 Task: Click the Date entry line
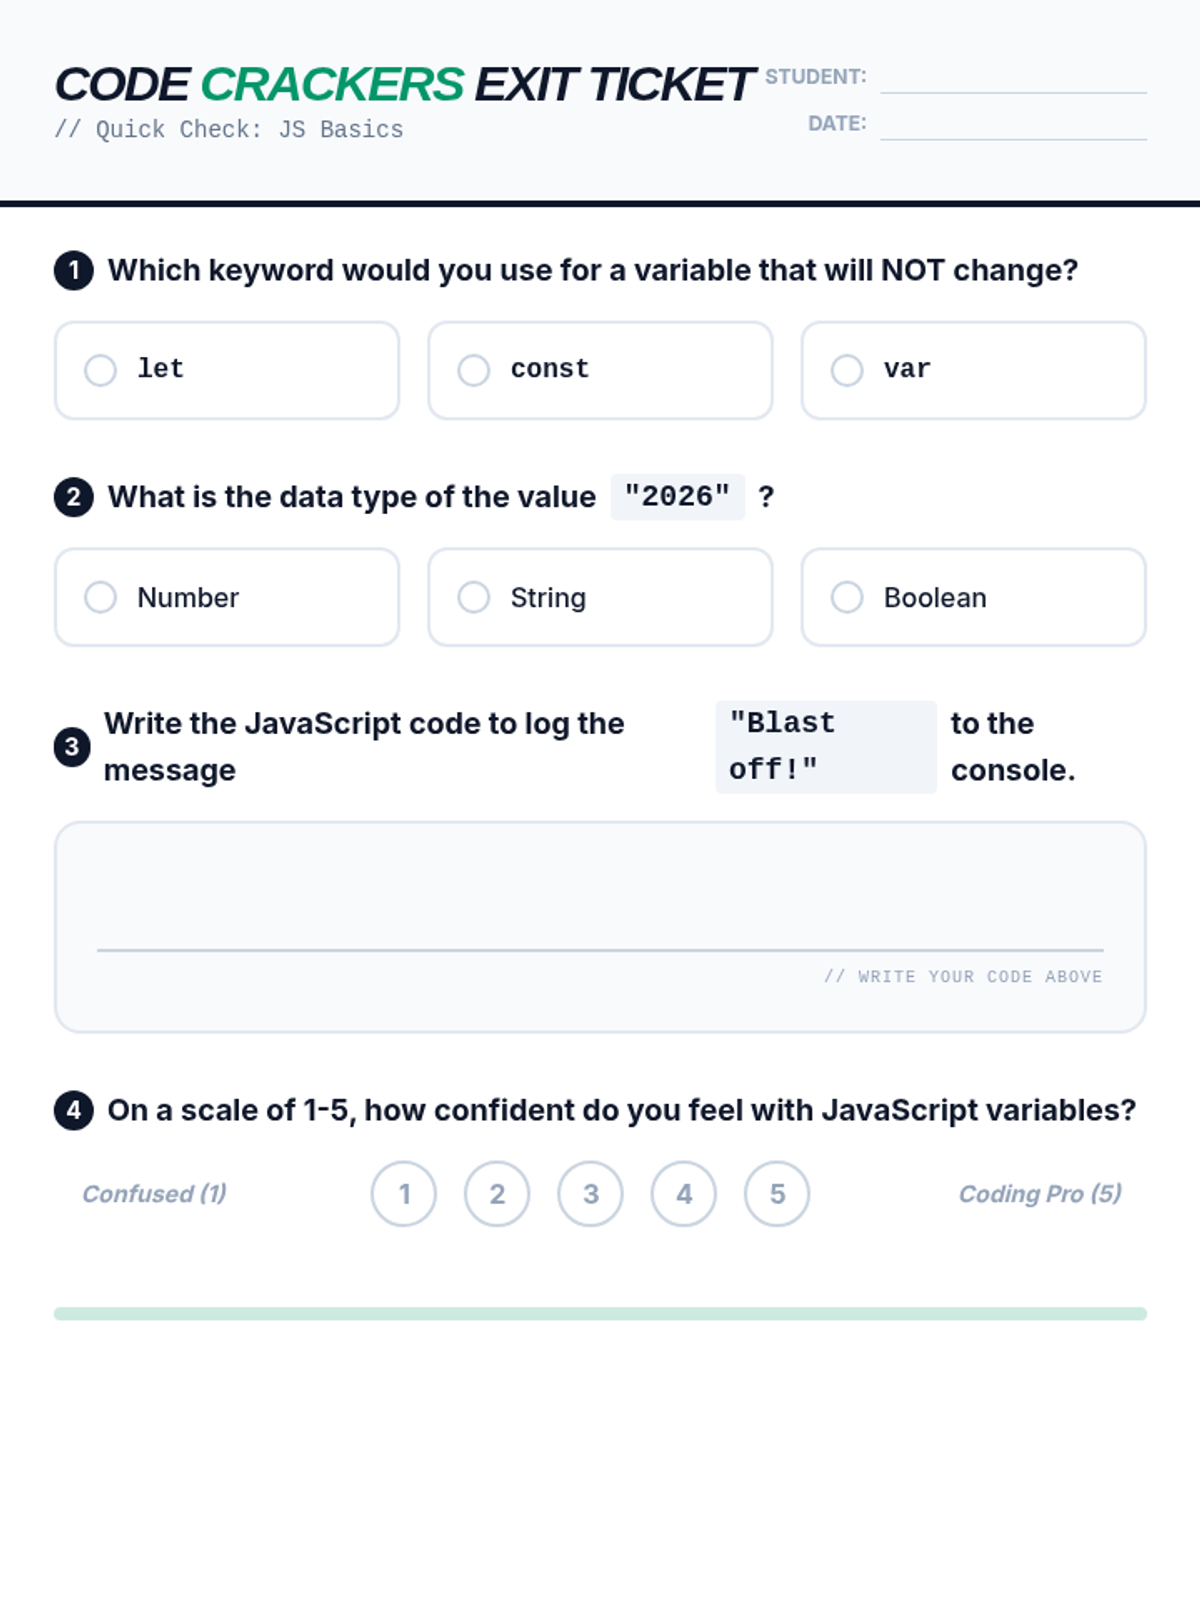click(1013, 126)
